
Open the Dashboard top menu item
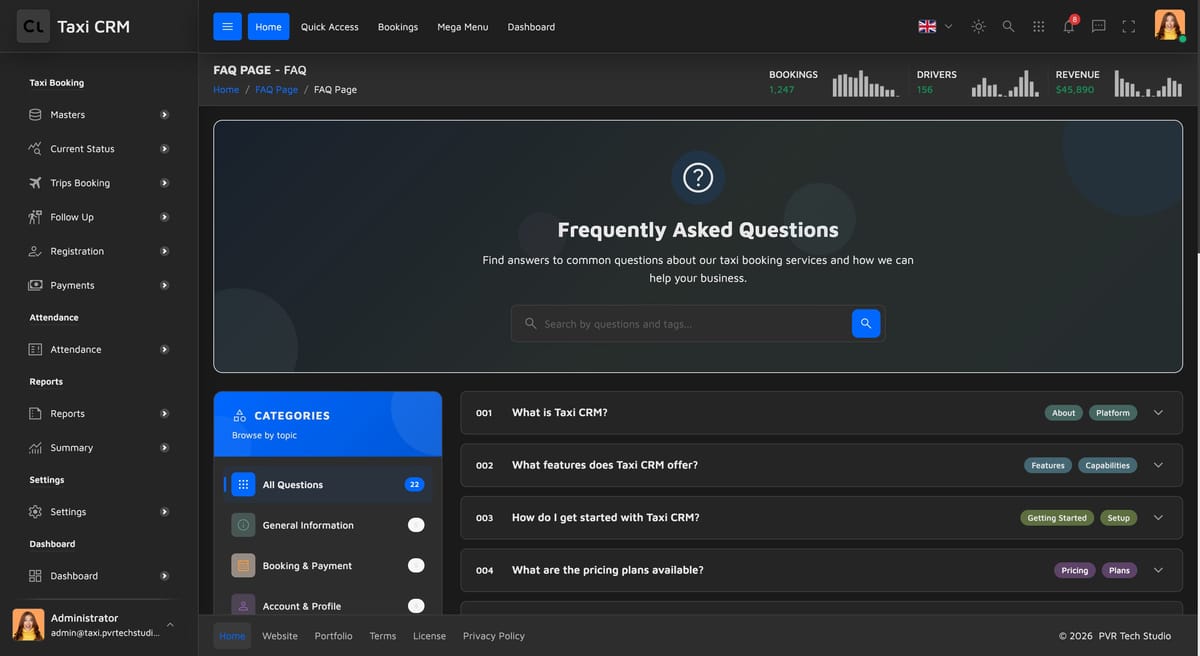point(531,27)
